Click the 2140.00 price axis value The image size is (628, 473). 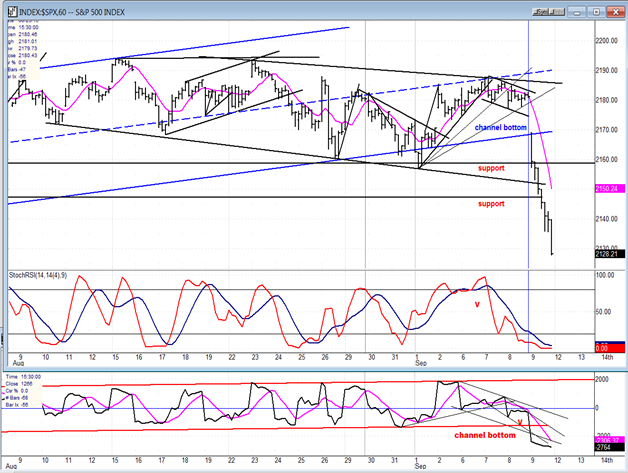click(607, 219)
